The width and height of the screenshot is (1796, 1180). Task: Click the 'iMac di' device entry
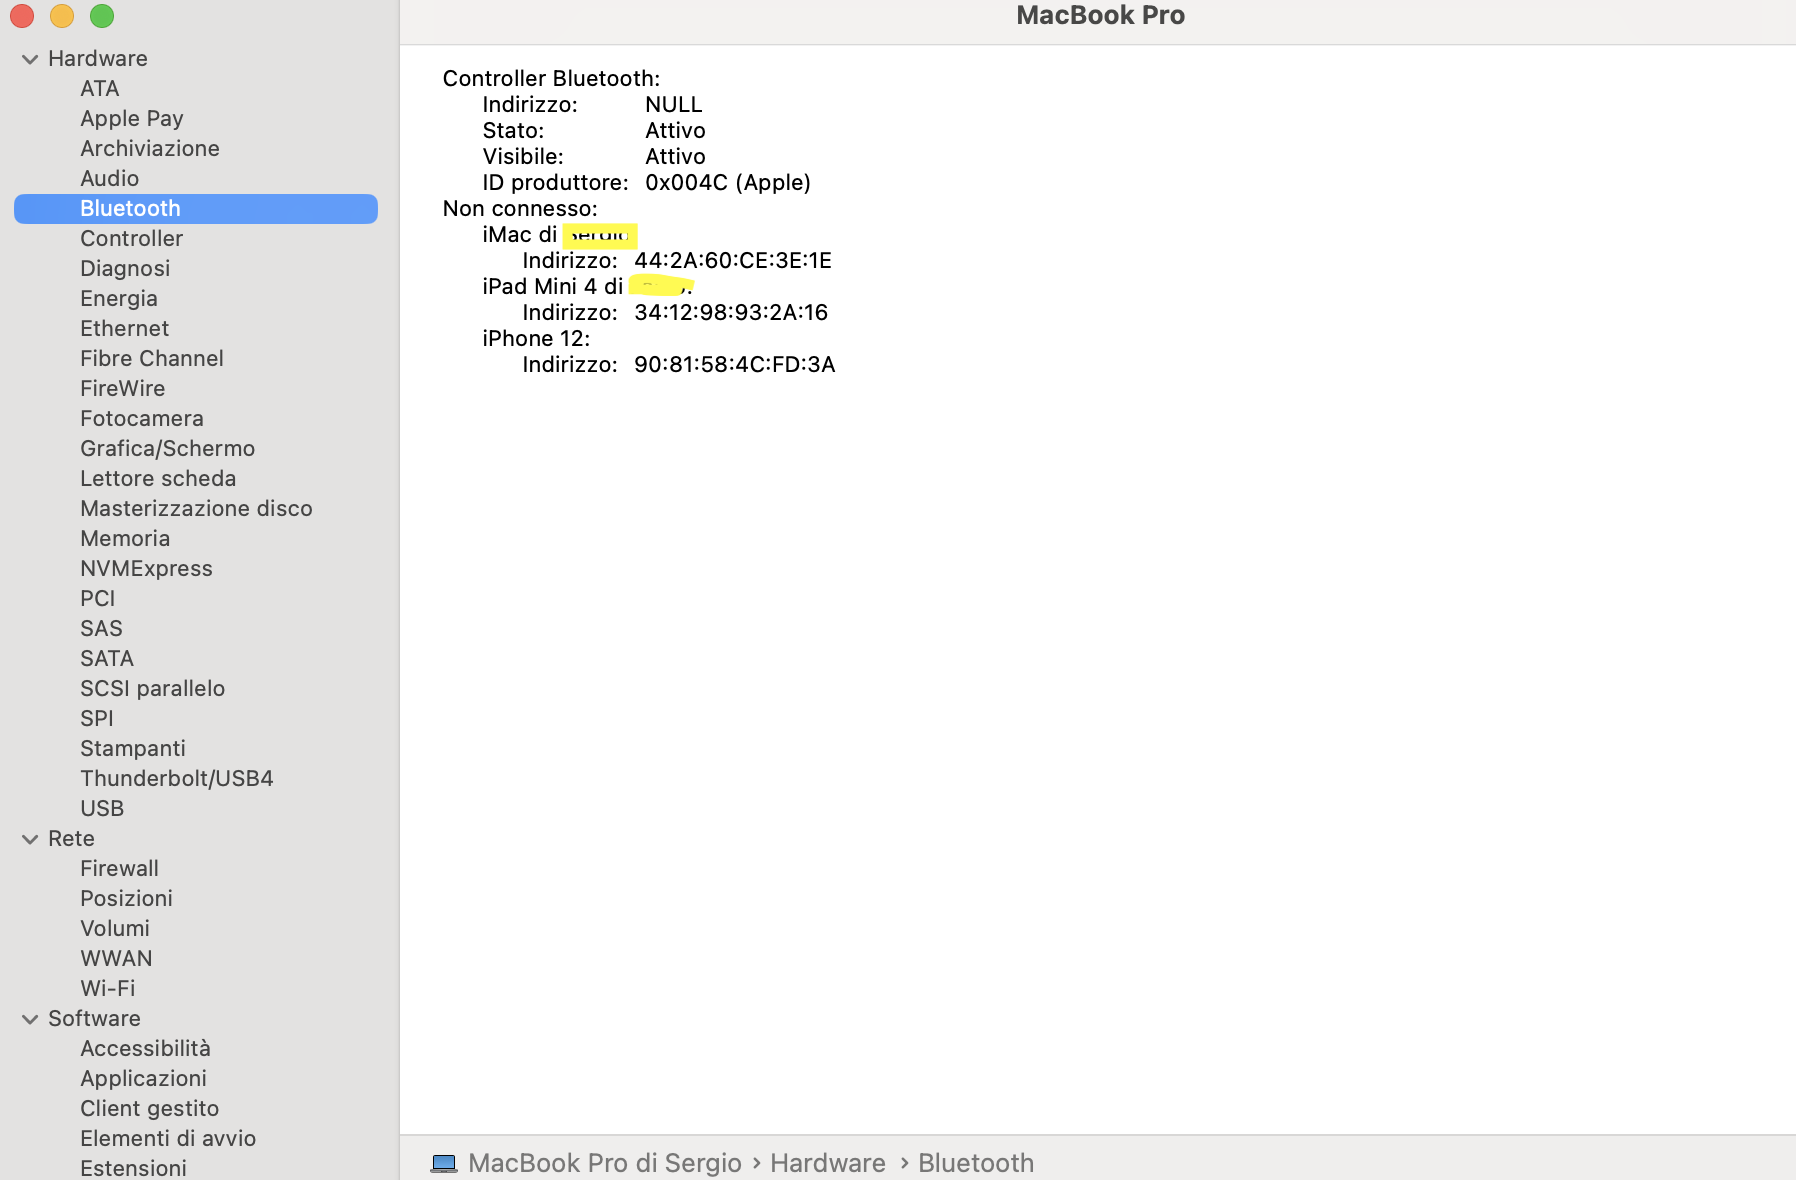pos(520,235)
